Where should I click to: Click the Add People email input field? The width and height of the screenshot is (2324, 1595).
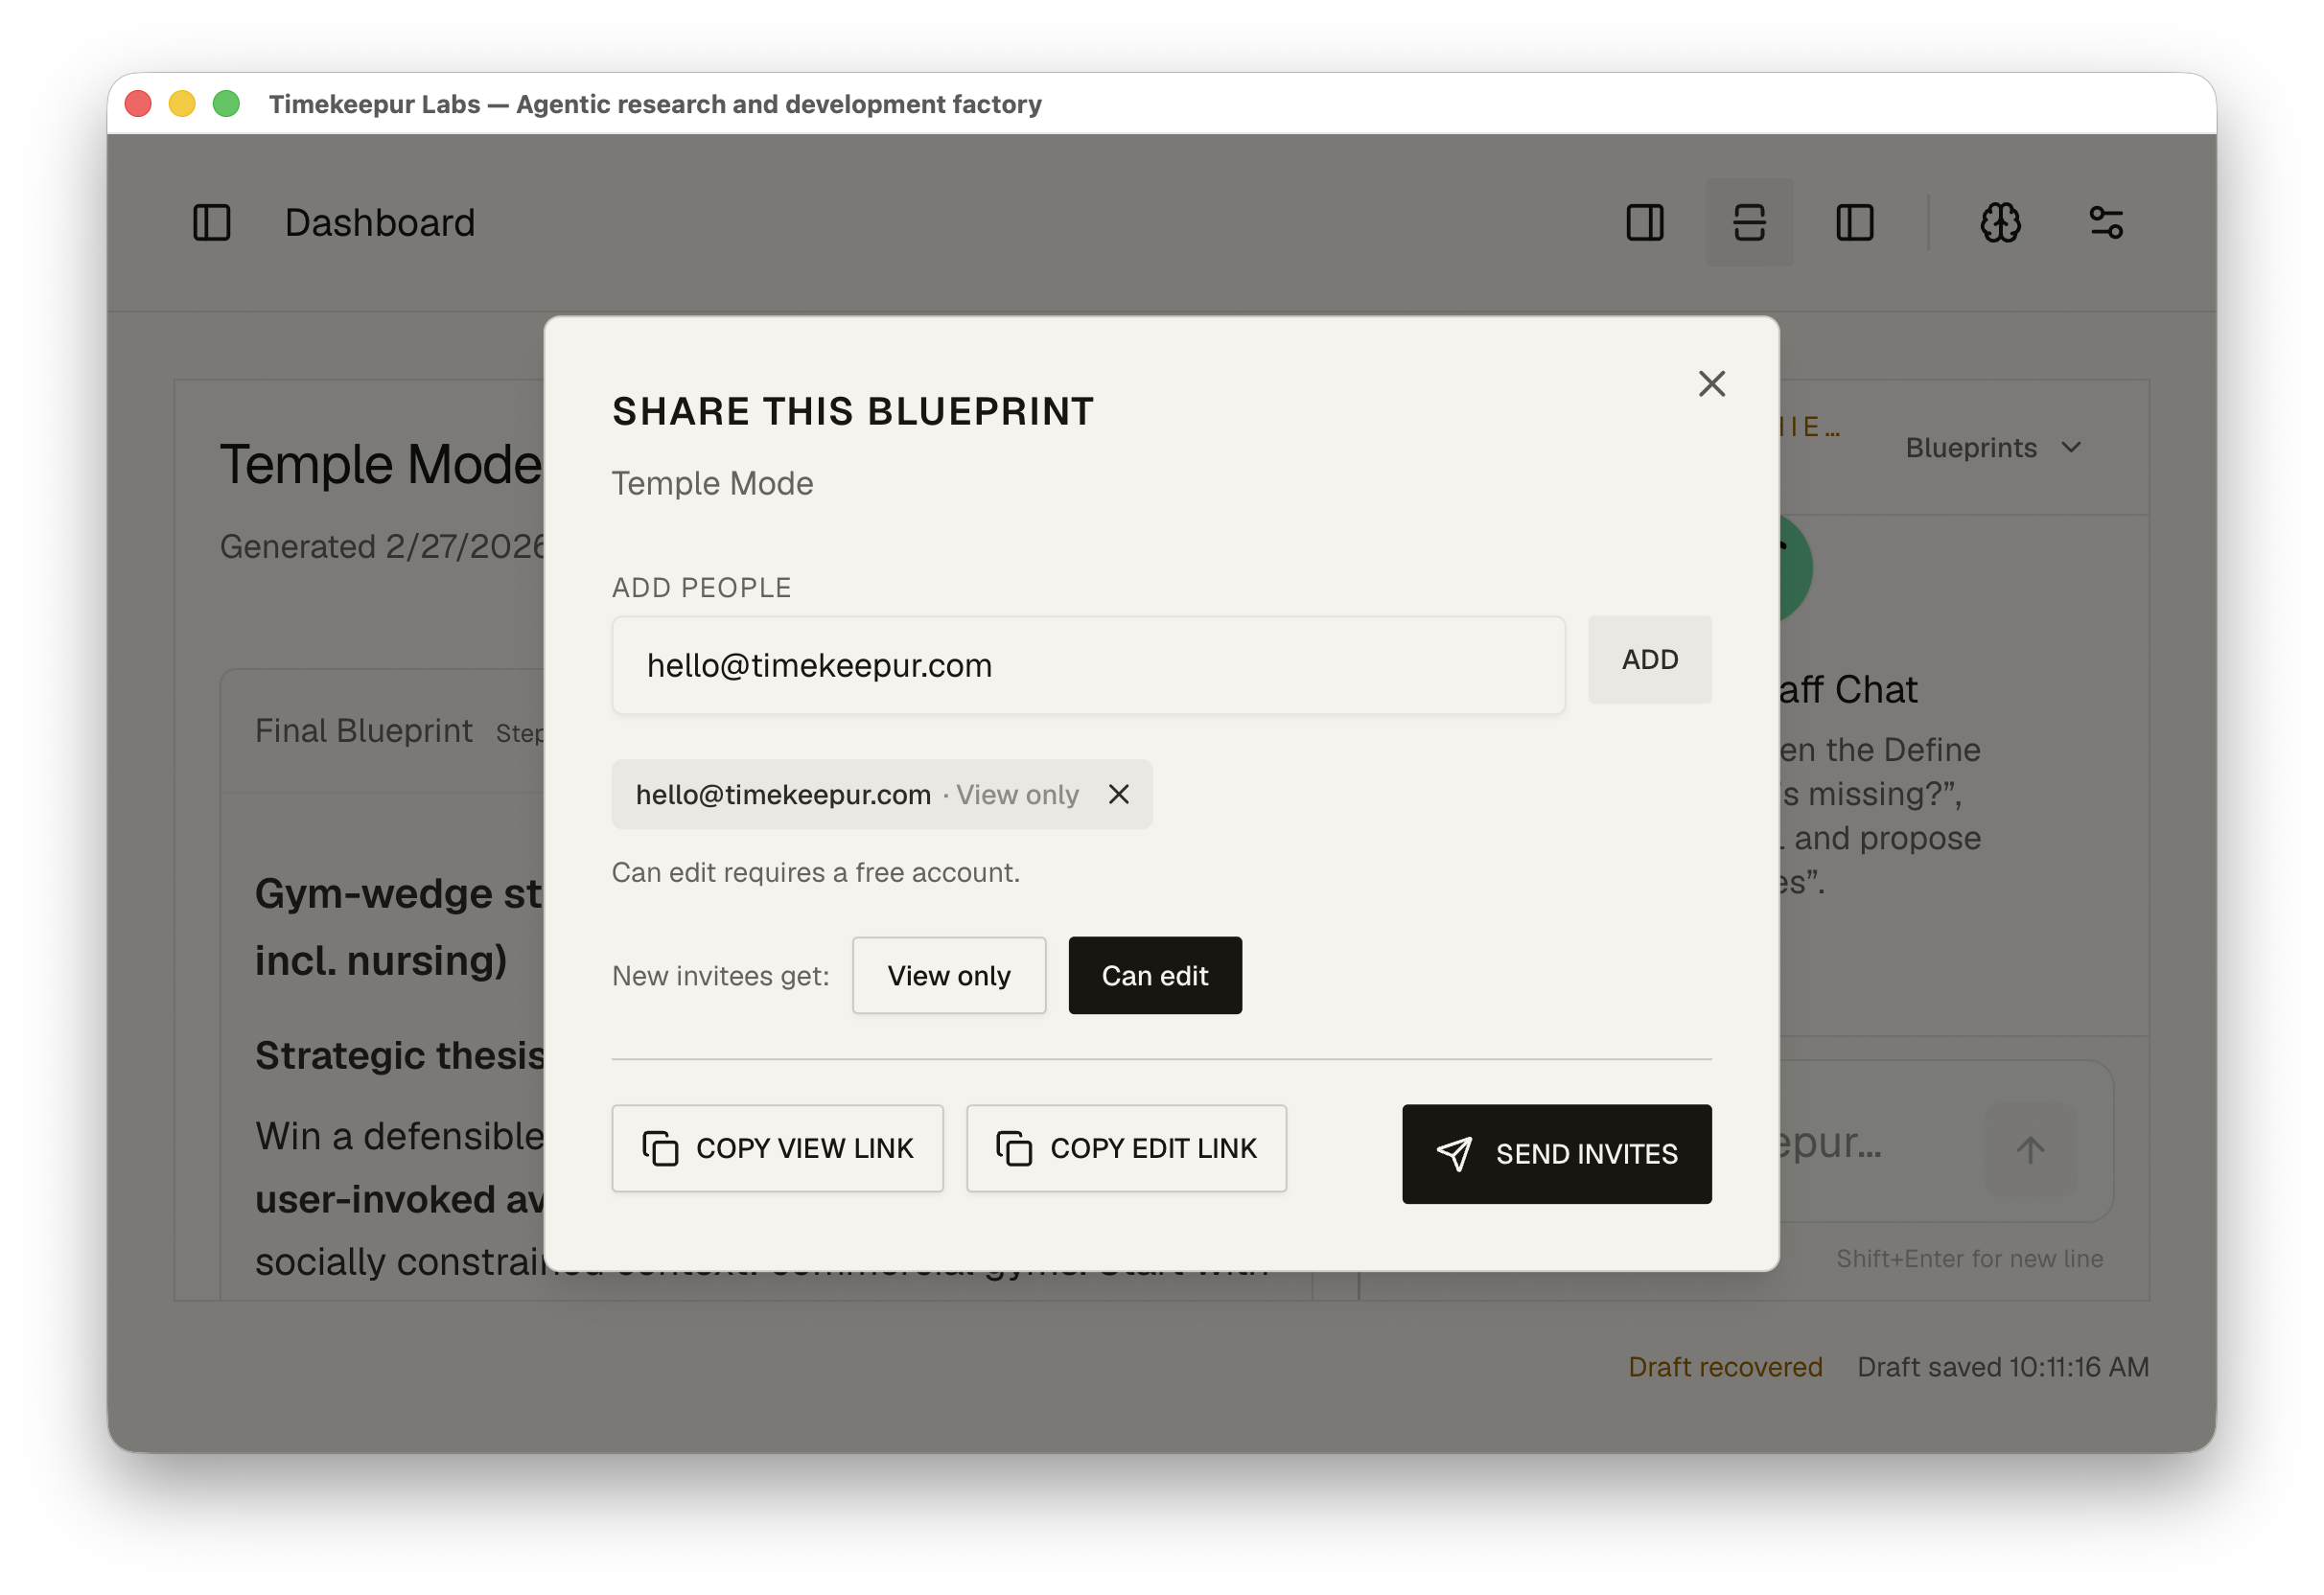pos(1088,665)
